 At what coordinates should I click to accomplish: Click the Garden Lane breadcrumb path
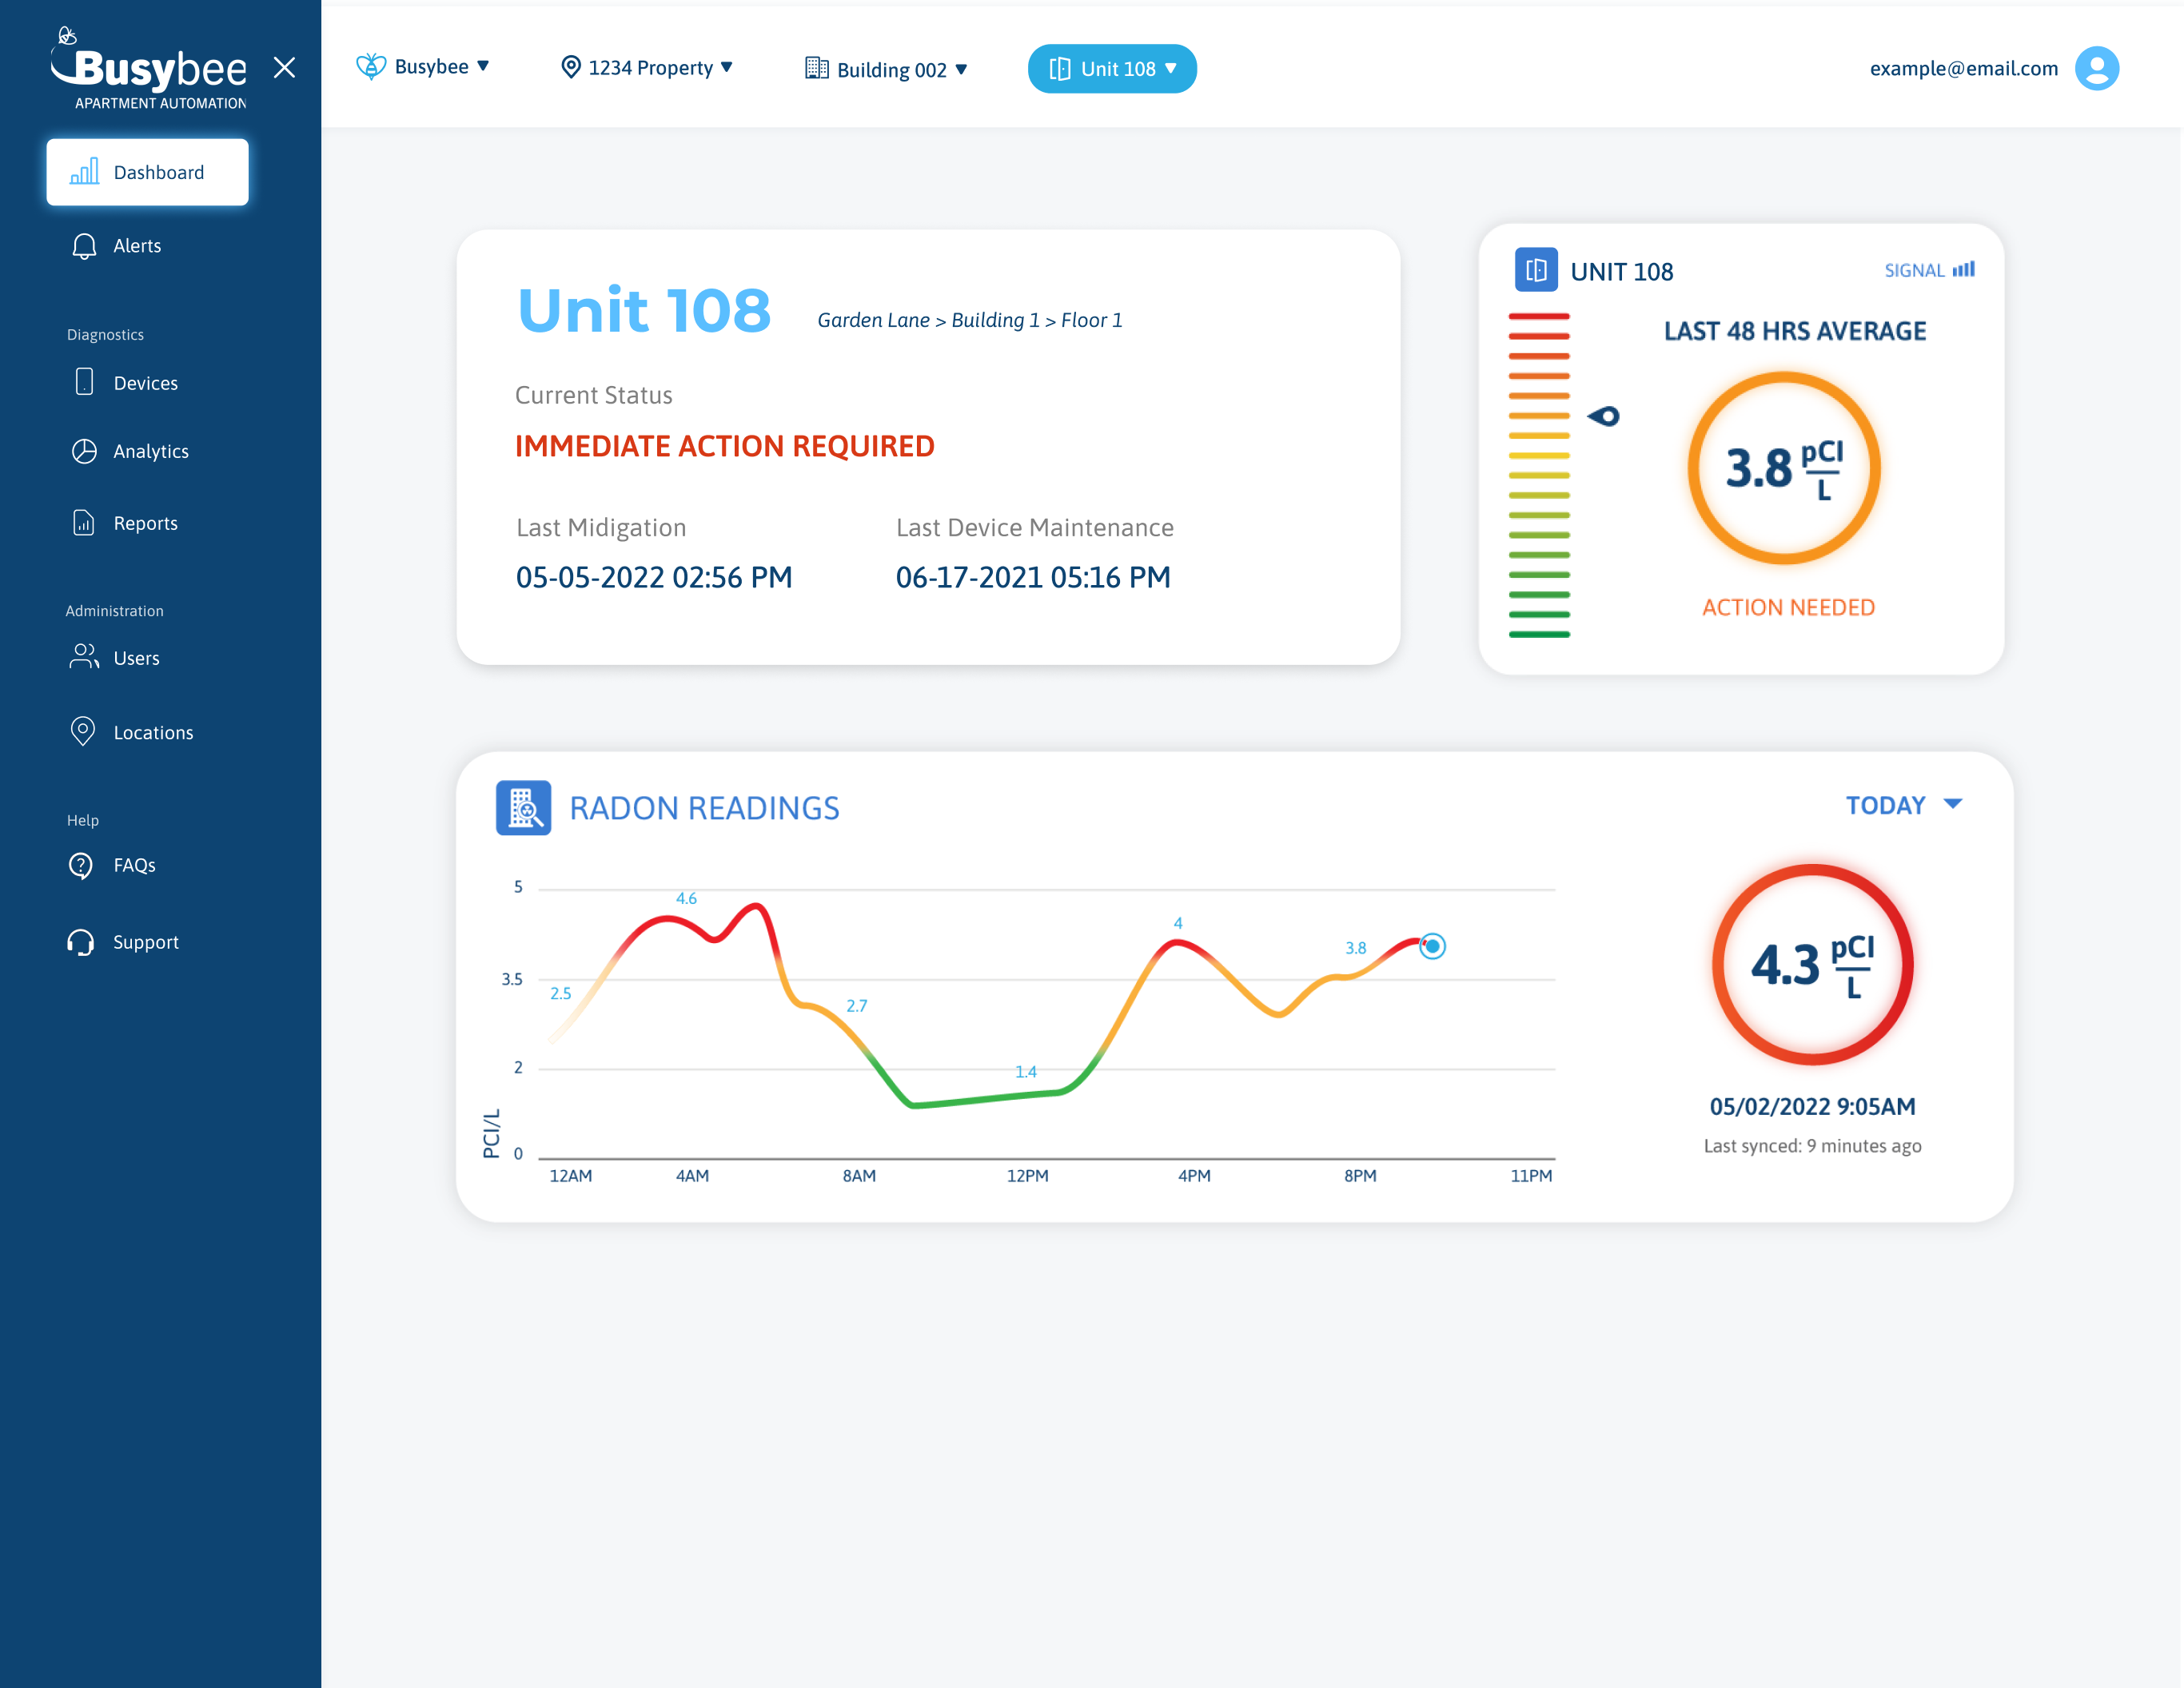pyautogui.click(x=970, y=320)
